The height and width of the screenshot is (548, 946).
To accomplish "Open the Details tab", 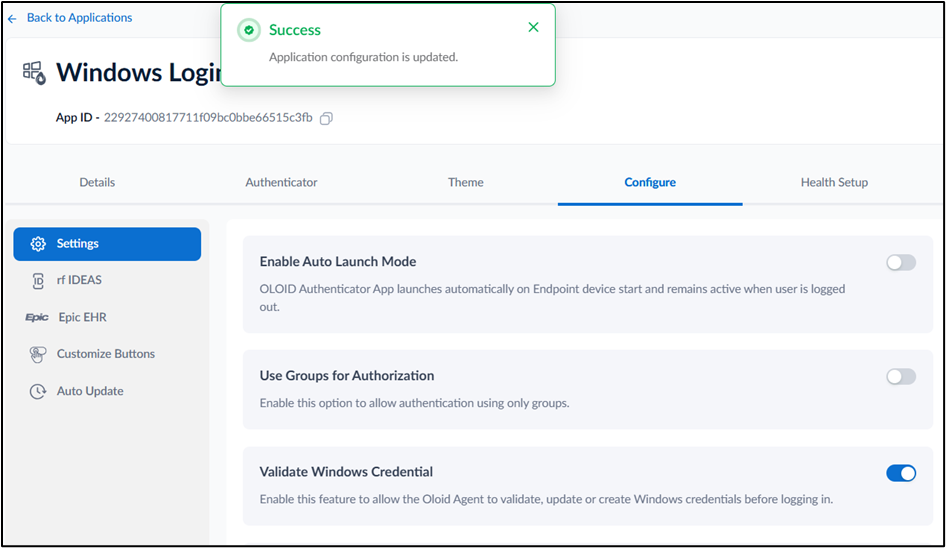I will 97,182.
